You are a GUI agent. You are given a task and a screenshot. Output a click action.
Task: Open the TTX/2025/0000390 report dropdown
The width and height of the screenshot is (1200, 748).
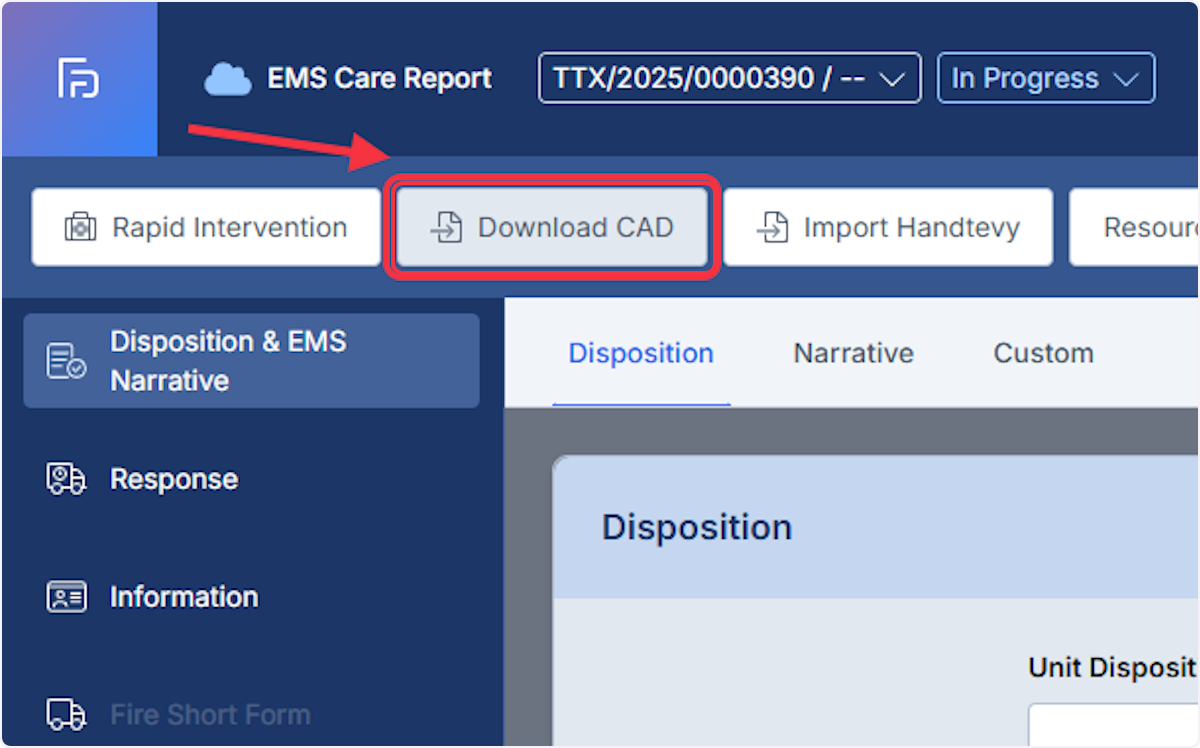(729, 78)
